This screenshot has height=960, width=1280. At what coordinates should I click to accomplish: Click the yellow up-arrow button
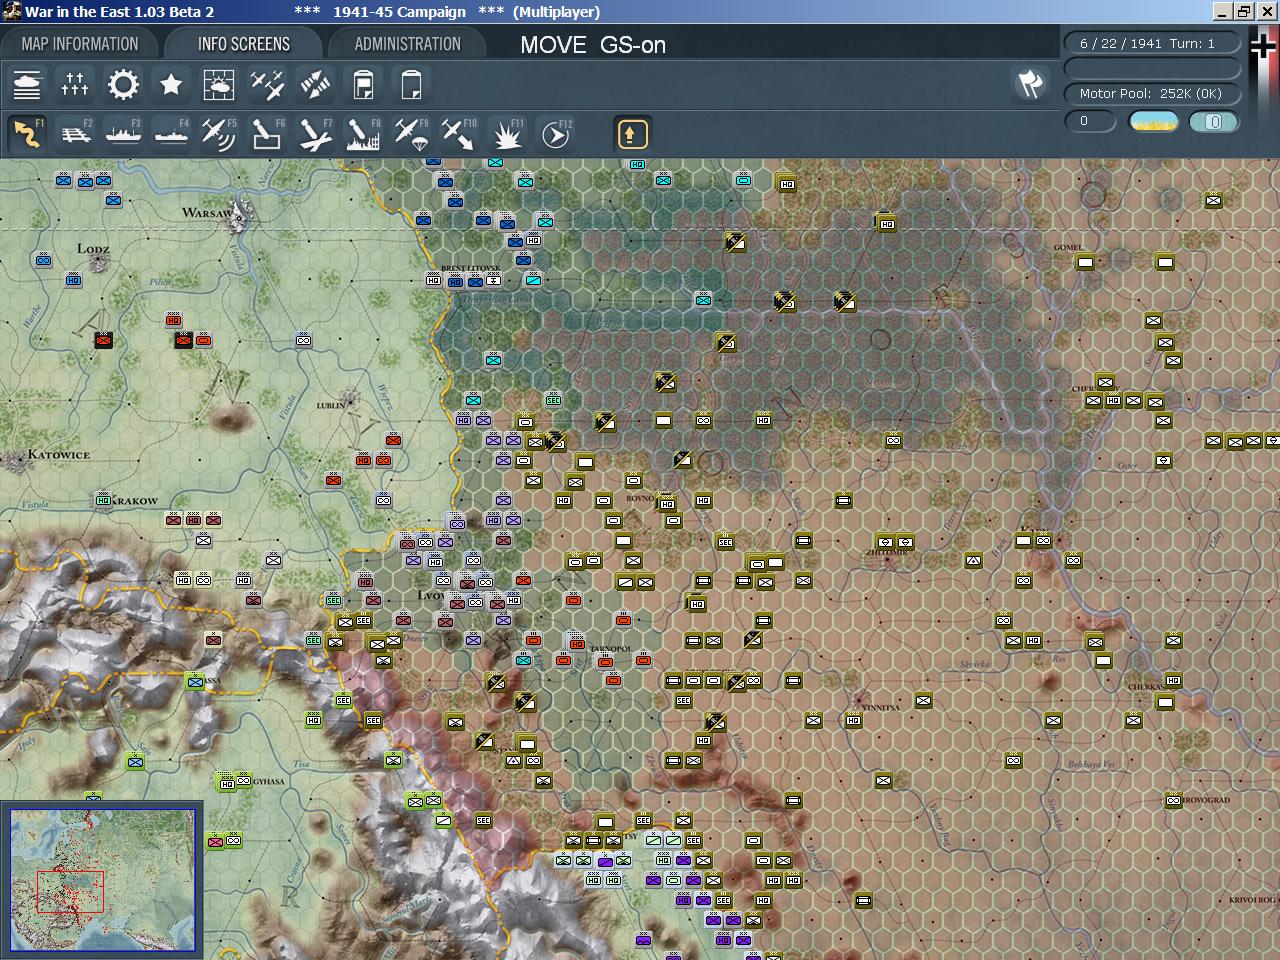[632, 134]
